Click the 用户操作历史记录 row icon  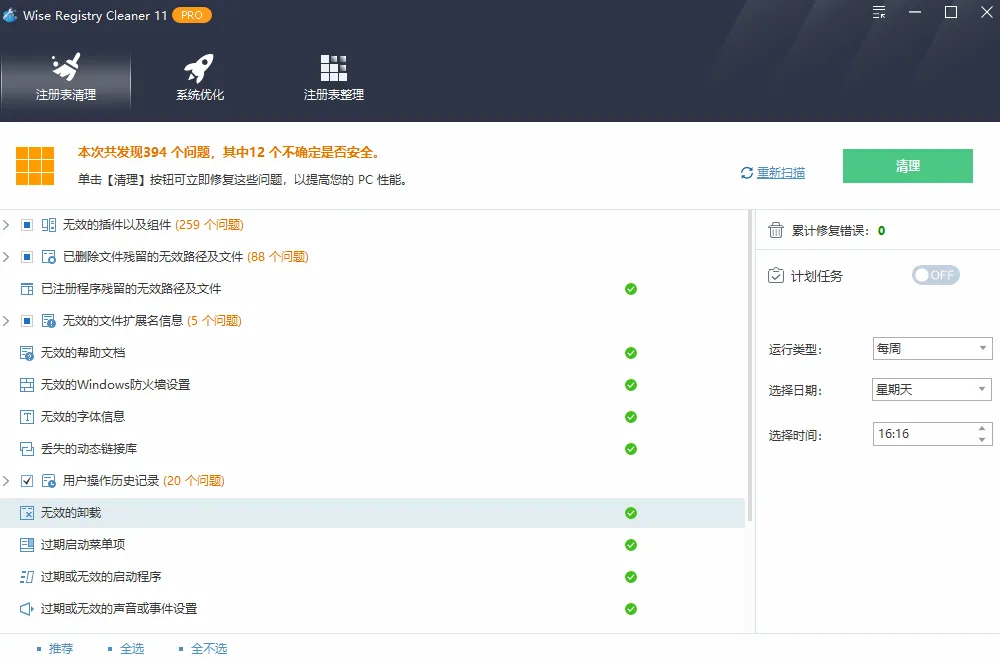pyautogui.click(x=48, y=481)
